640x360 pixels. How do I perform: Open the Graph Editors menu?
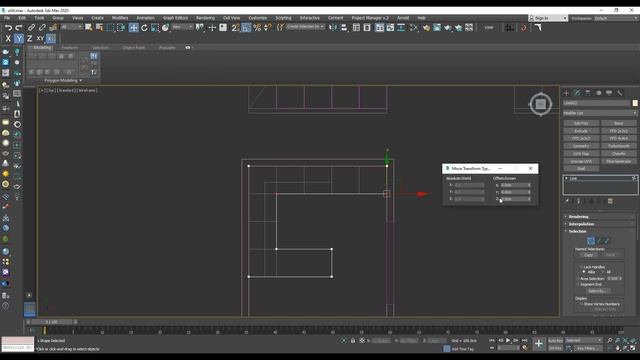[x=175, y=18]
